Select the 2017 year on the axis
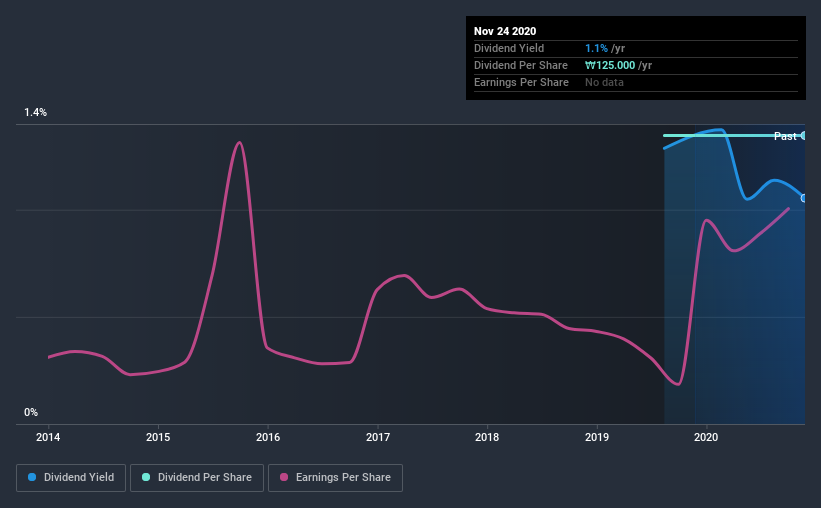 [378, 437]
